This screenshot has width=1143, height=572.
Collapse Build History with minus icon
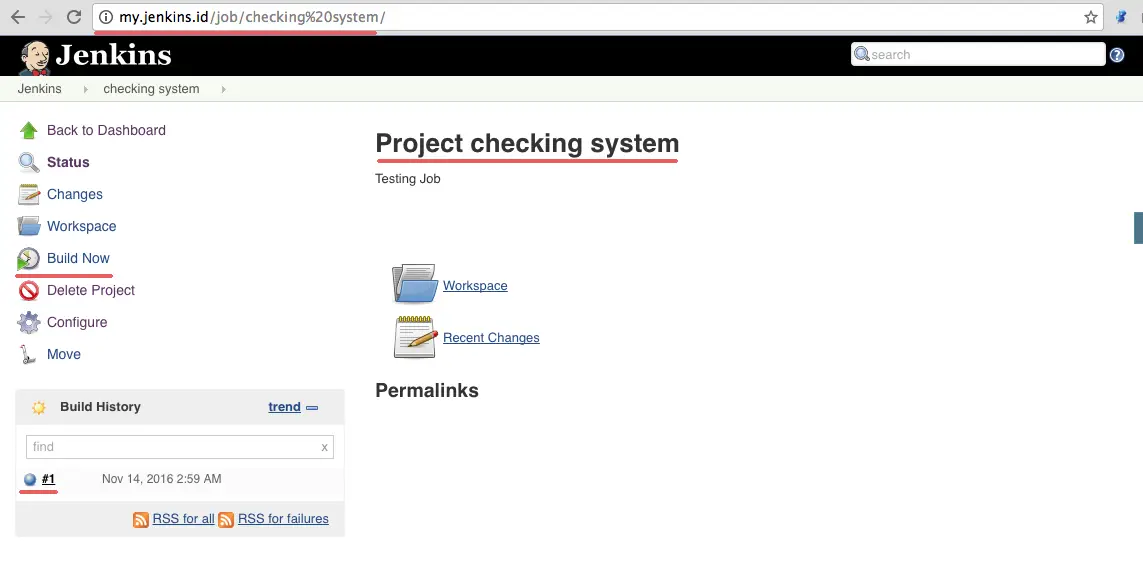click(x=312, y=407)
